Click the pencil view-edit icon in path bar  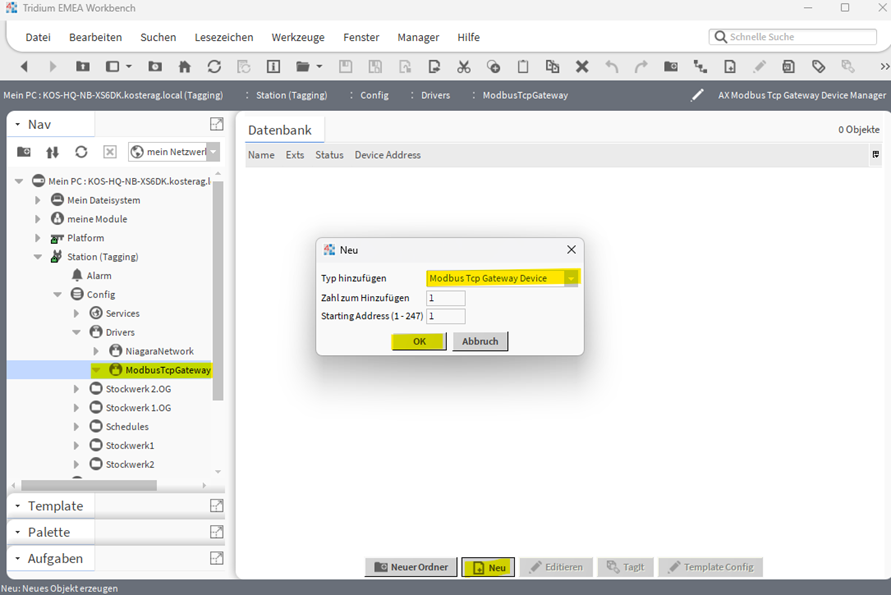tap(697, 95)
